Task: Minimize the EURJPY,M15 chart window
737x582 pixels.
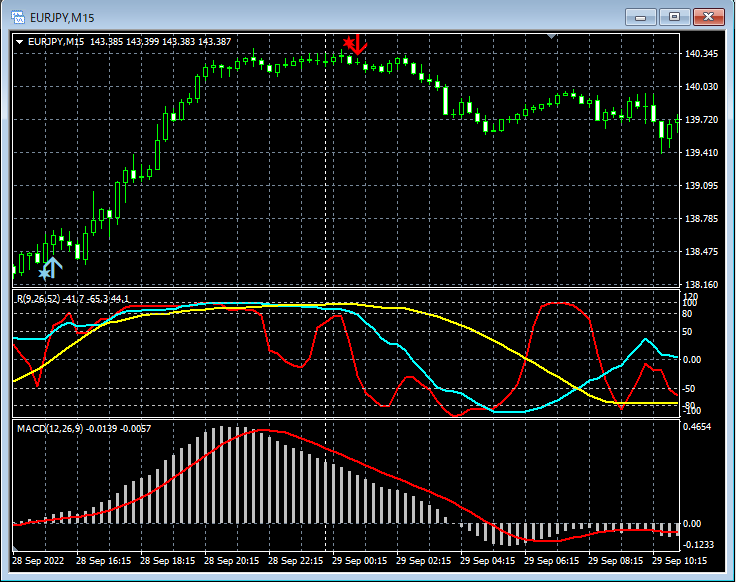Action: pyautogui.click(x=640, y=17)
